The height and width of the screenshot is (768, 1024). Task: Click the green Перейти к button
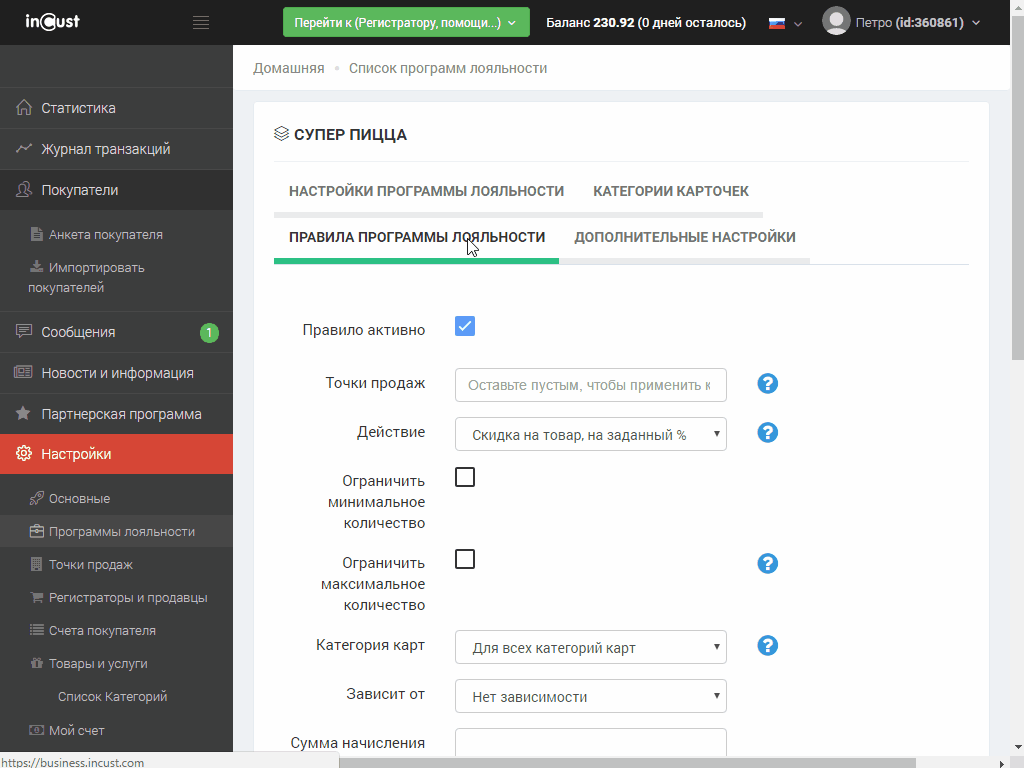tap(406, 22)
